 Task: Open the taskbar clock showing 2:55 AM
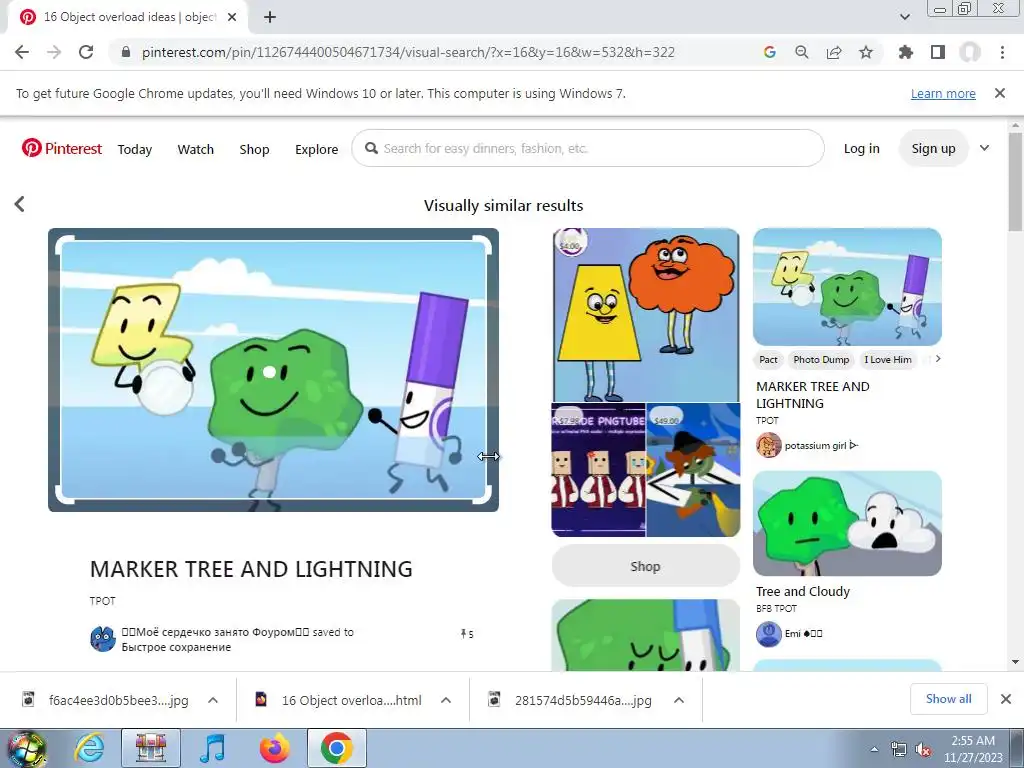coord(973,749)
